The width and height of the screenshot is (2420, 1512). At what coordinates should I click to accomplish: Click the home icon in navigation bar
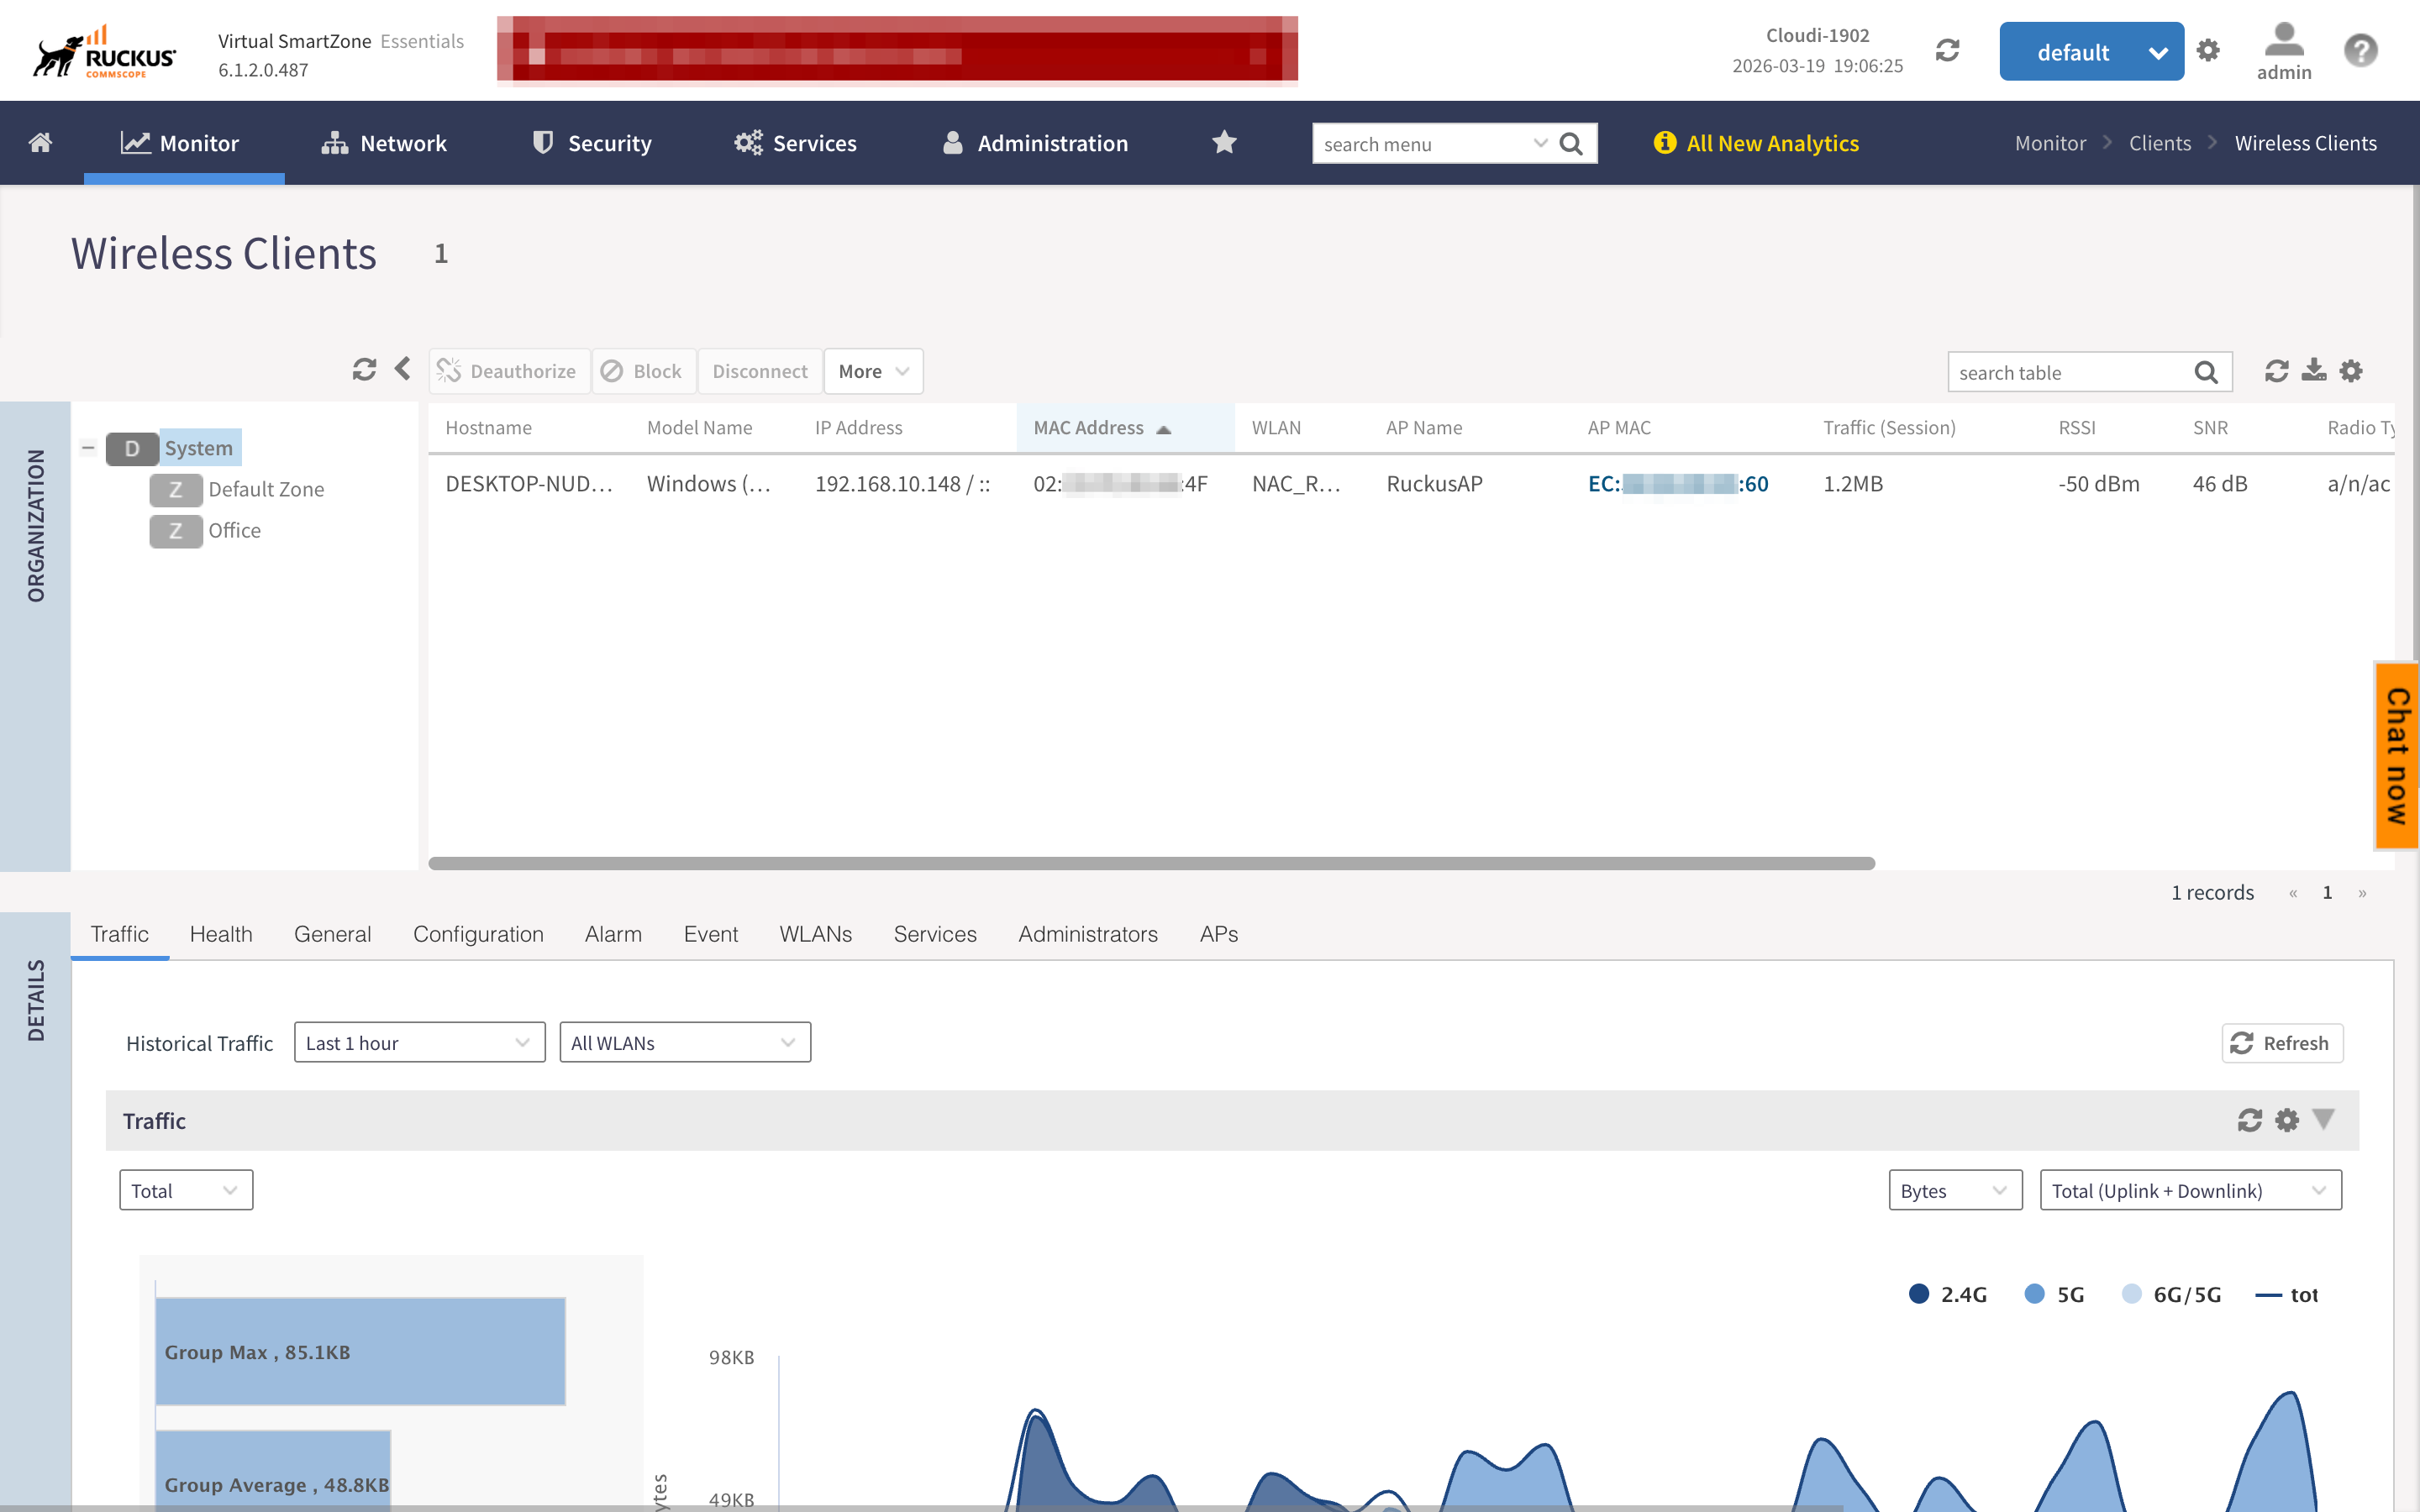40,143
